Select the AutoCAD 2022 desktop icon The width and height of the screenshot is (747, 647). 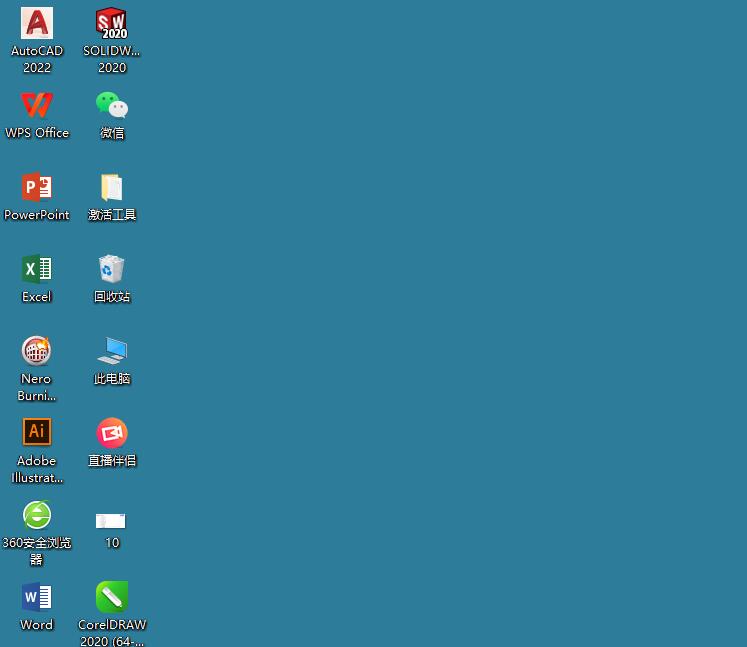[x=37, y=23]
